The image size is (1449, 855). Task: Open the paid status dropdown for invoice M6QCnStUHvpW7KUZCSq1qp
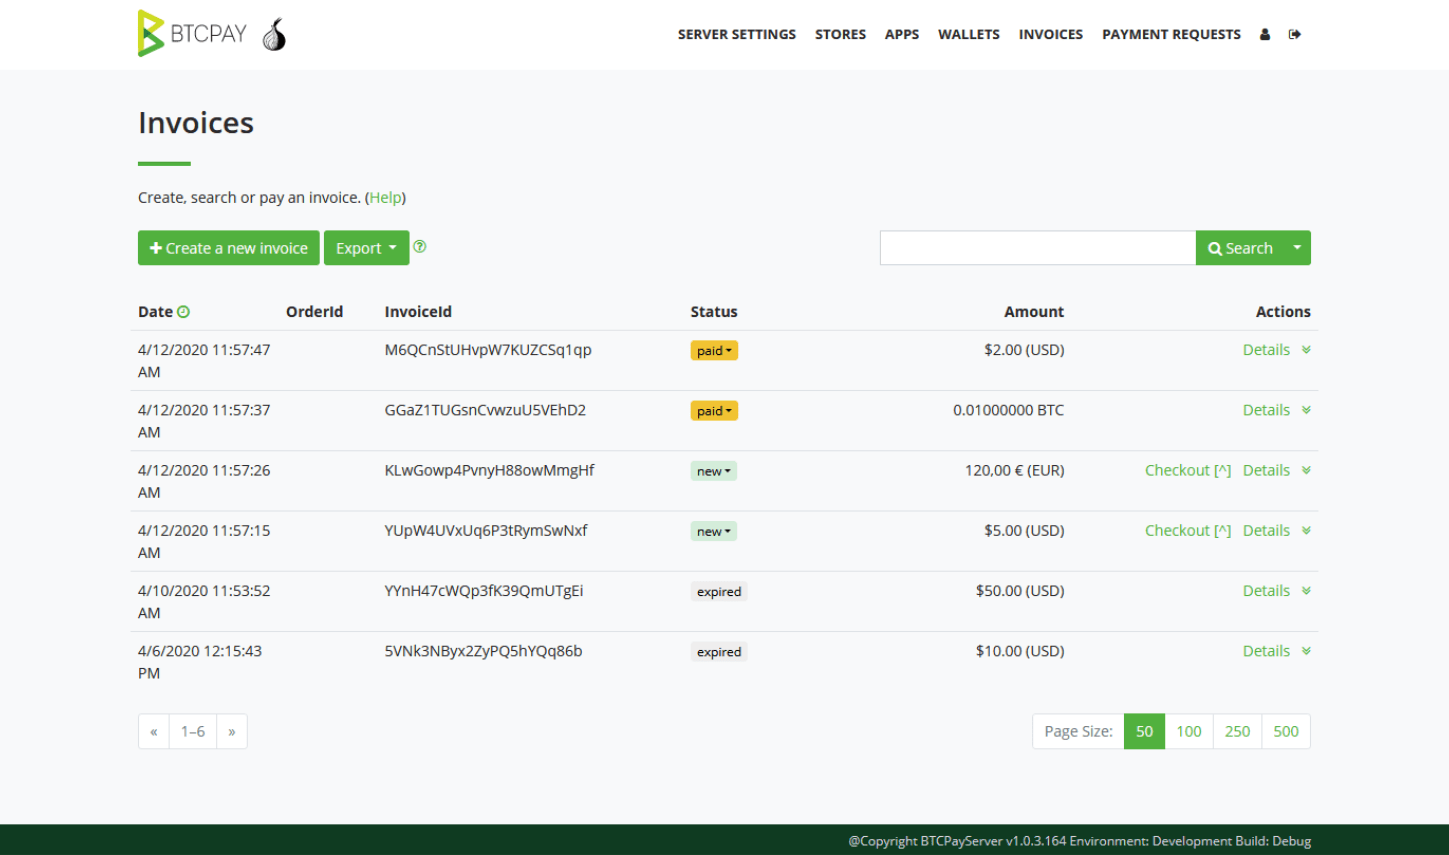click(x=713, y=350)
